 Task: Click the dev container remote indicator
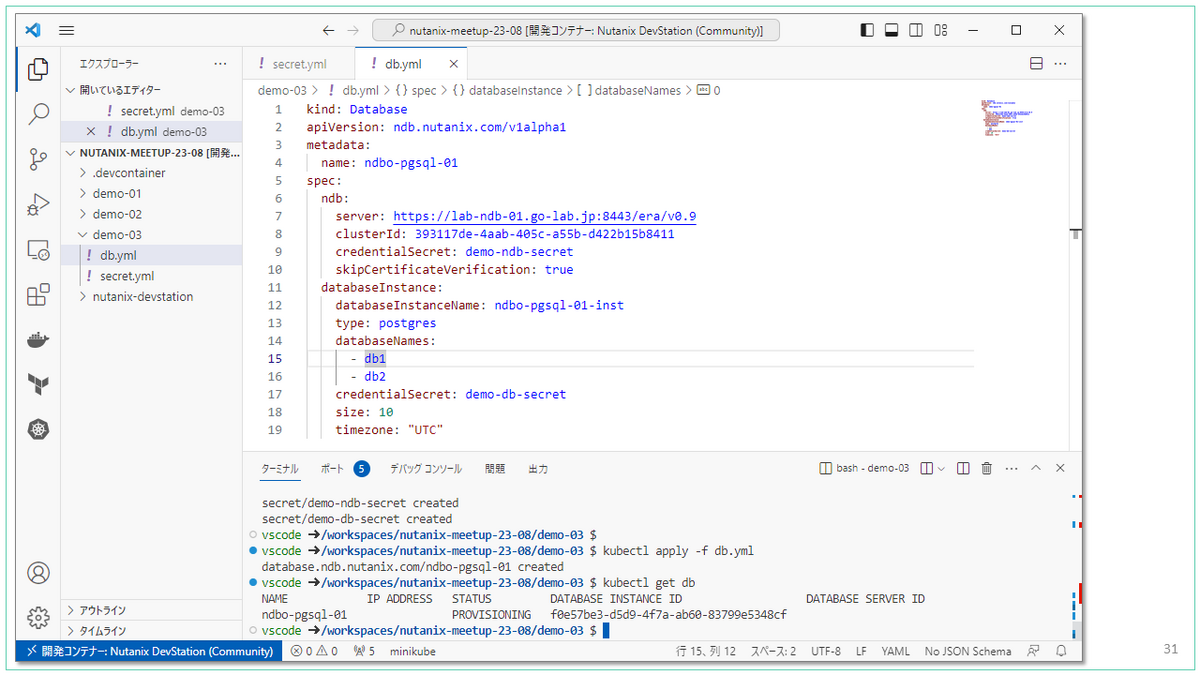[149, 651]
